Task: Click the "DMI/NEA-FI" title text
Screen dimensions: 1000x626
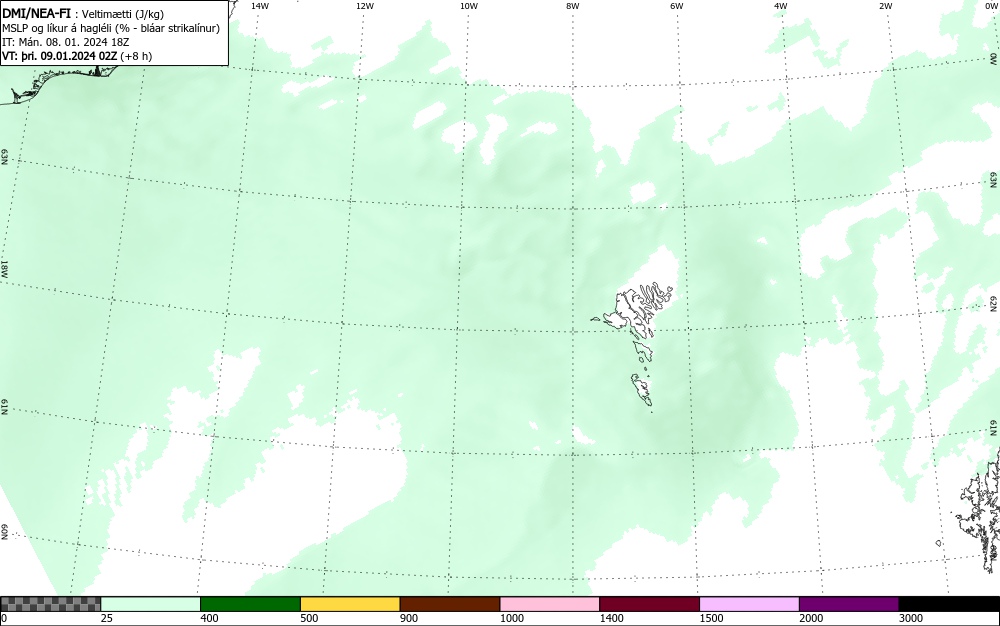Action: (x=36, y=12)
